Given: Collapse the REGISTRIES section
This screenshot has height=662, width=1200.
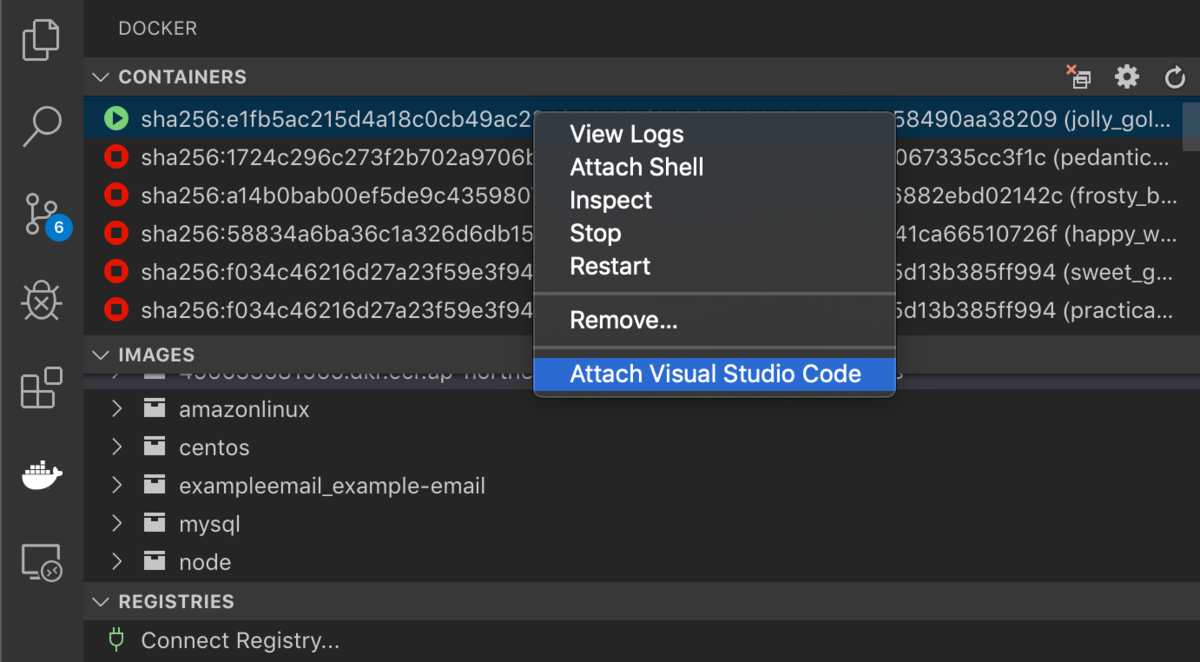Looking at the screenshot, I should pyautogui.click(x=101, y=602).
